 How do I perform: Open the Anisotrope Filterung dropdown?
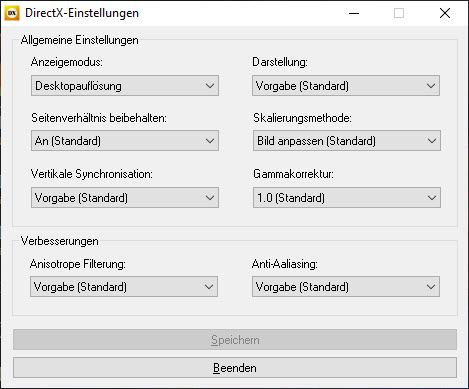coord(124,287)
